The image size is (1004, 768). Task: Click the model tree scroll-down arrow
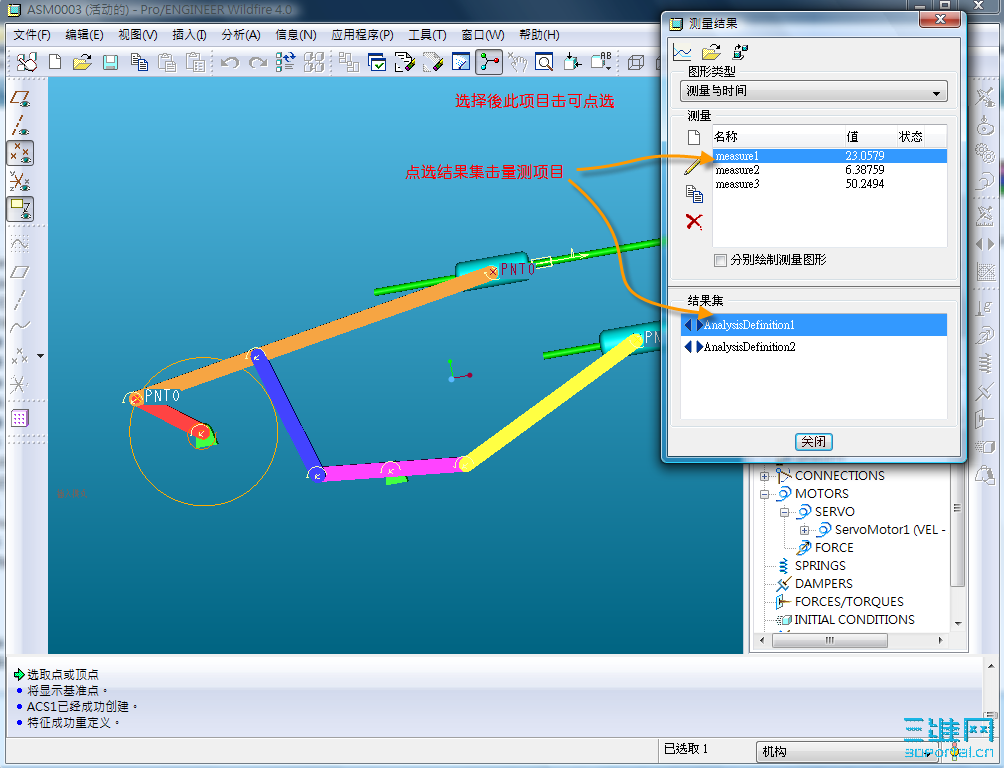click(x=958, y=623)
